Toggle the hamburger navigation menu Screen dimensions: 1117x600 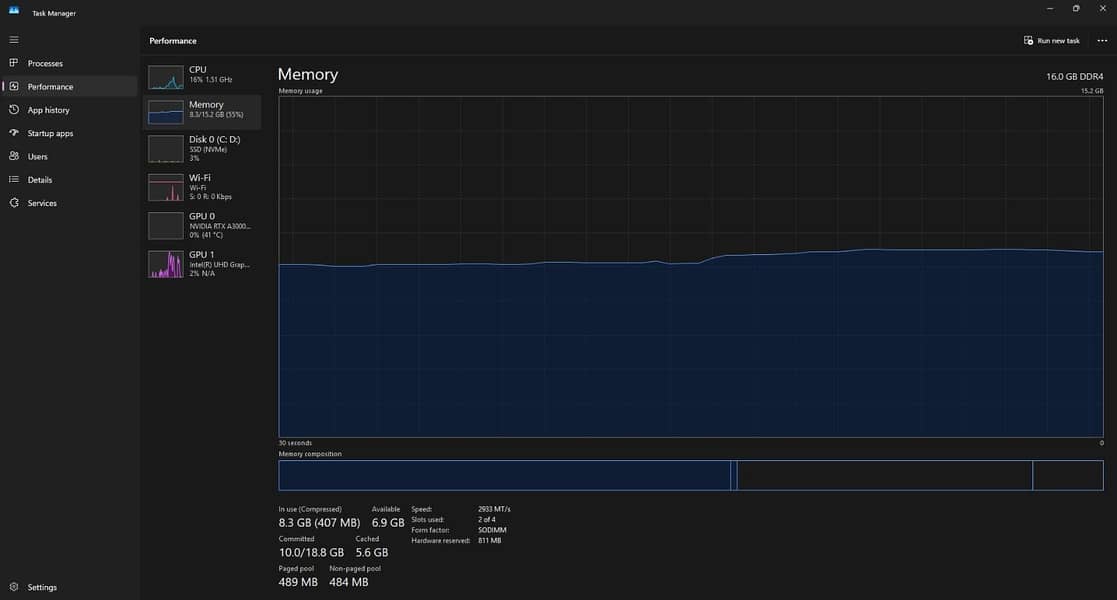14,40
